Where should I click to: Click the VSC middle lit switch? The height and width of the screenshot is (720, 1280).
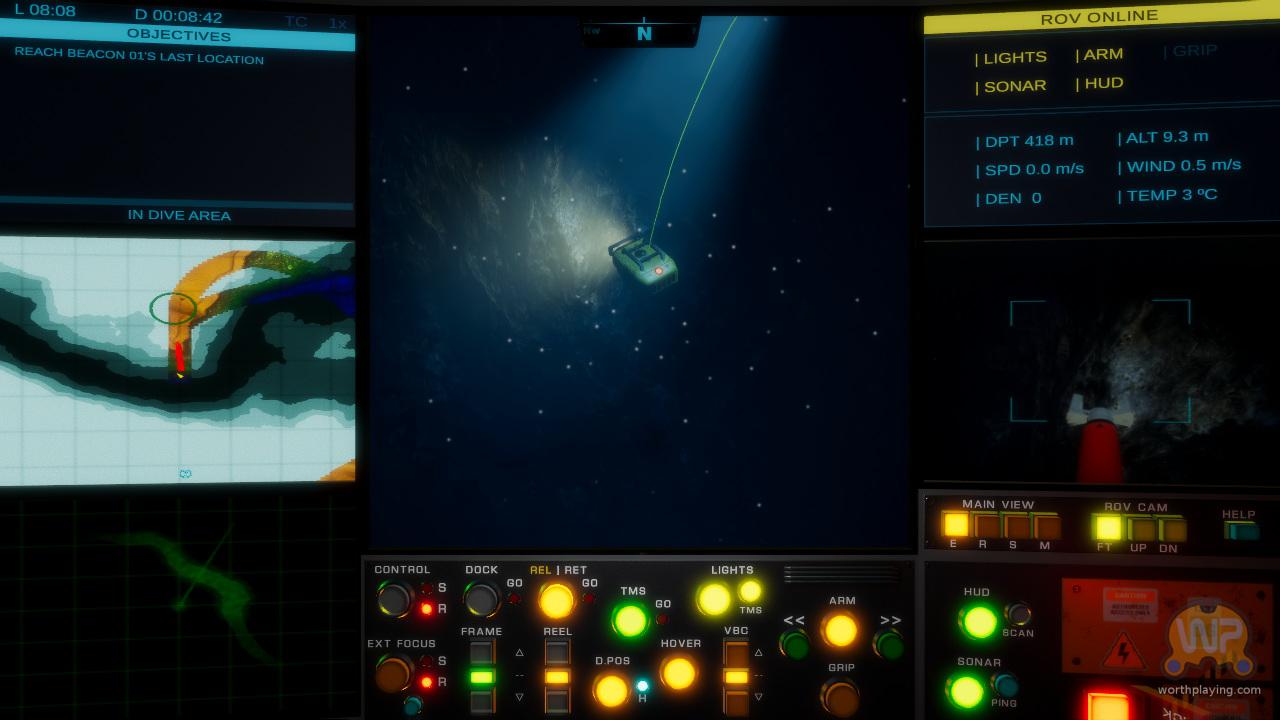pos(736,677)
